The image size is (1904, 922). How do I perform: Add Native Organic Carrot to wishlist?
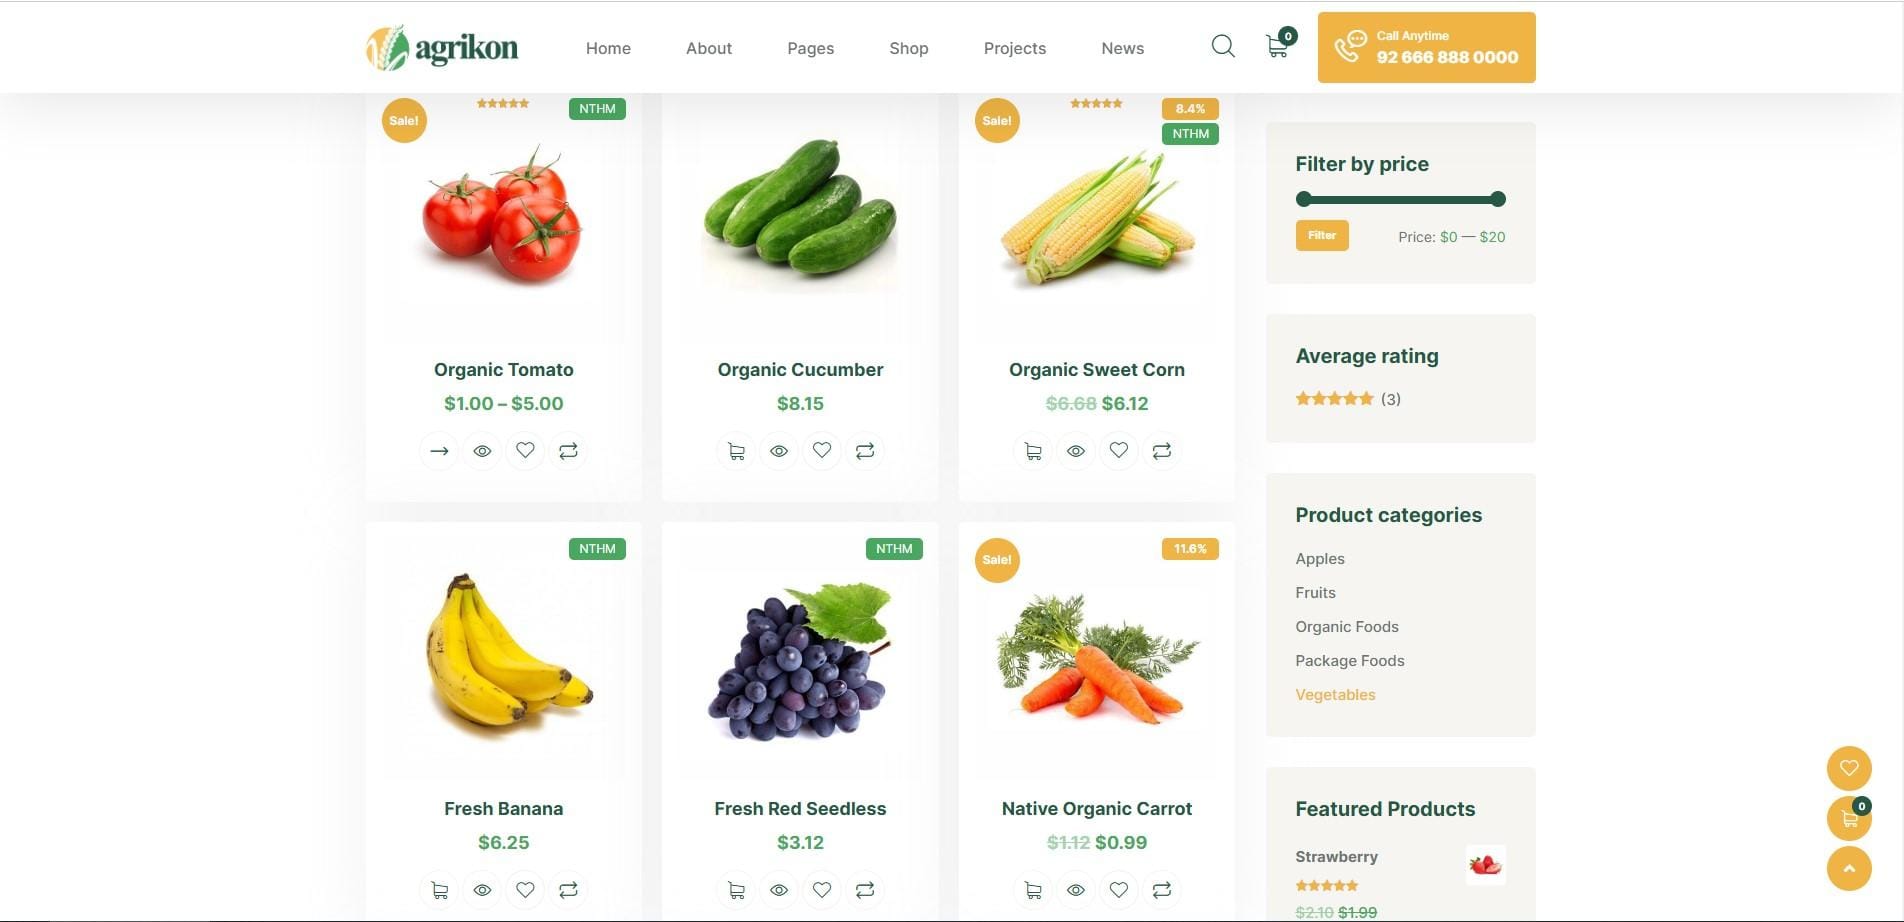pyautogui.click(x=1119, y=890)
